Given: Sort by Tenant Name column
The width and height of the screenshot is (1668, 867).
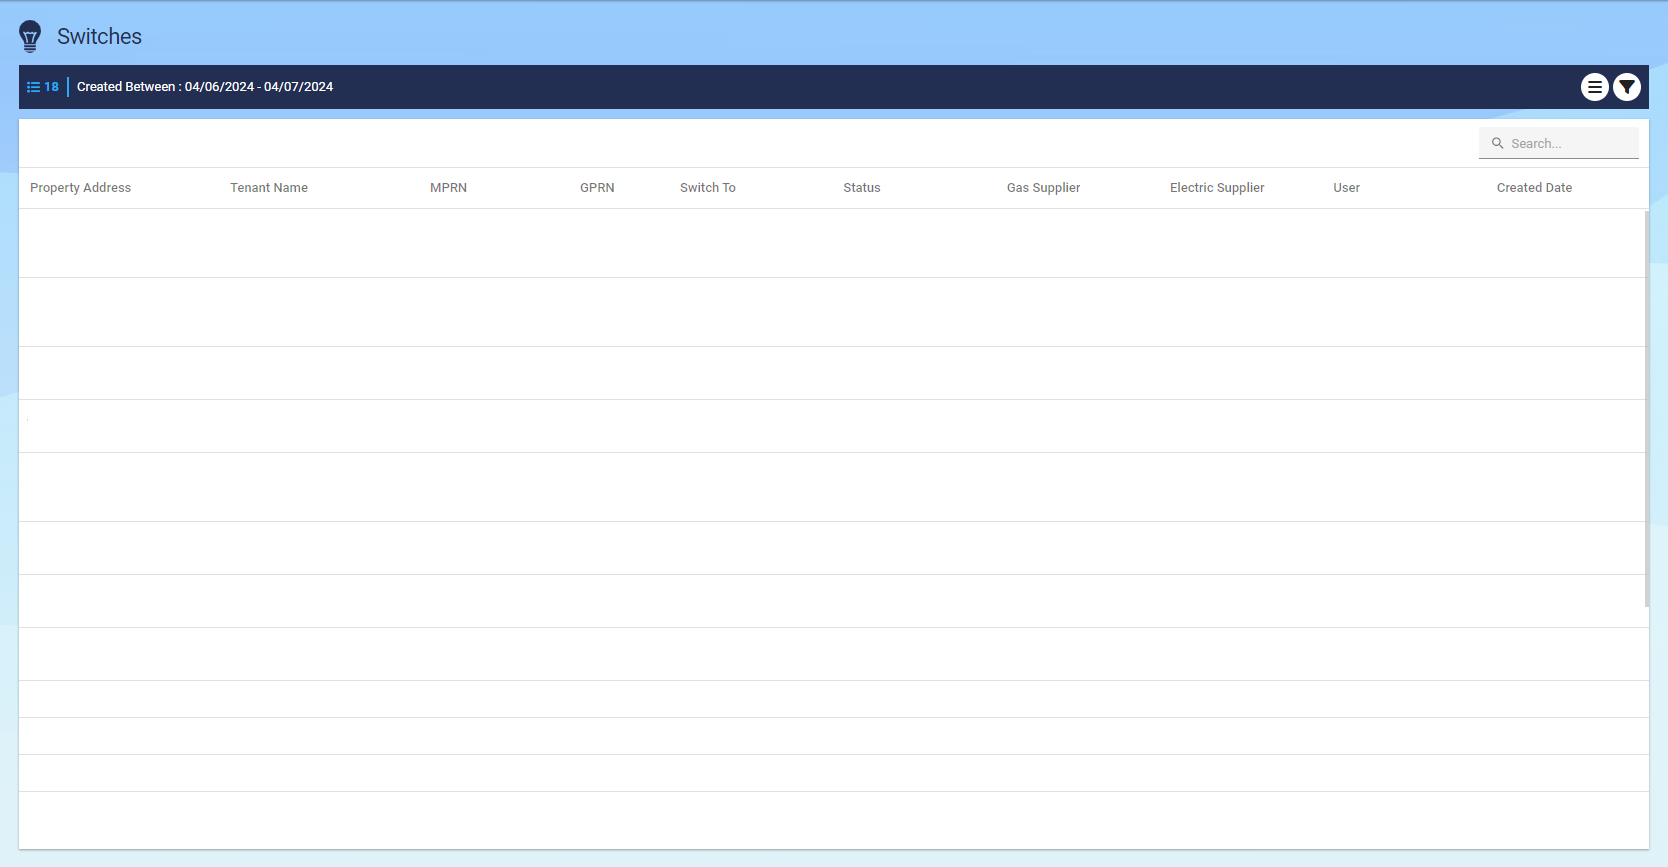Looking at the screenshot, I should tap(269, 188).
